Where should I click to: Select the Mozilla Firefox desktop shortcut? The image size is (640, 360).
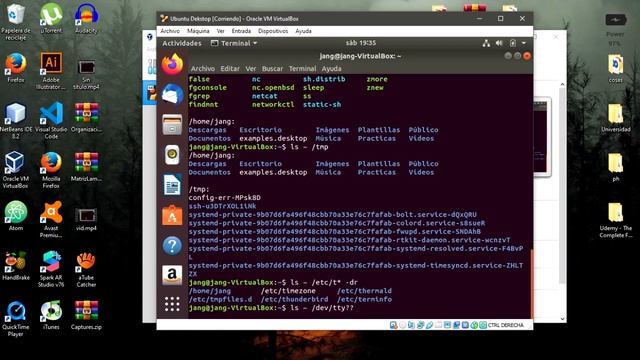pos(51,170)
